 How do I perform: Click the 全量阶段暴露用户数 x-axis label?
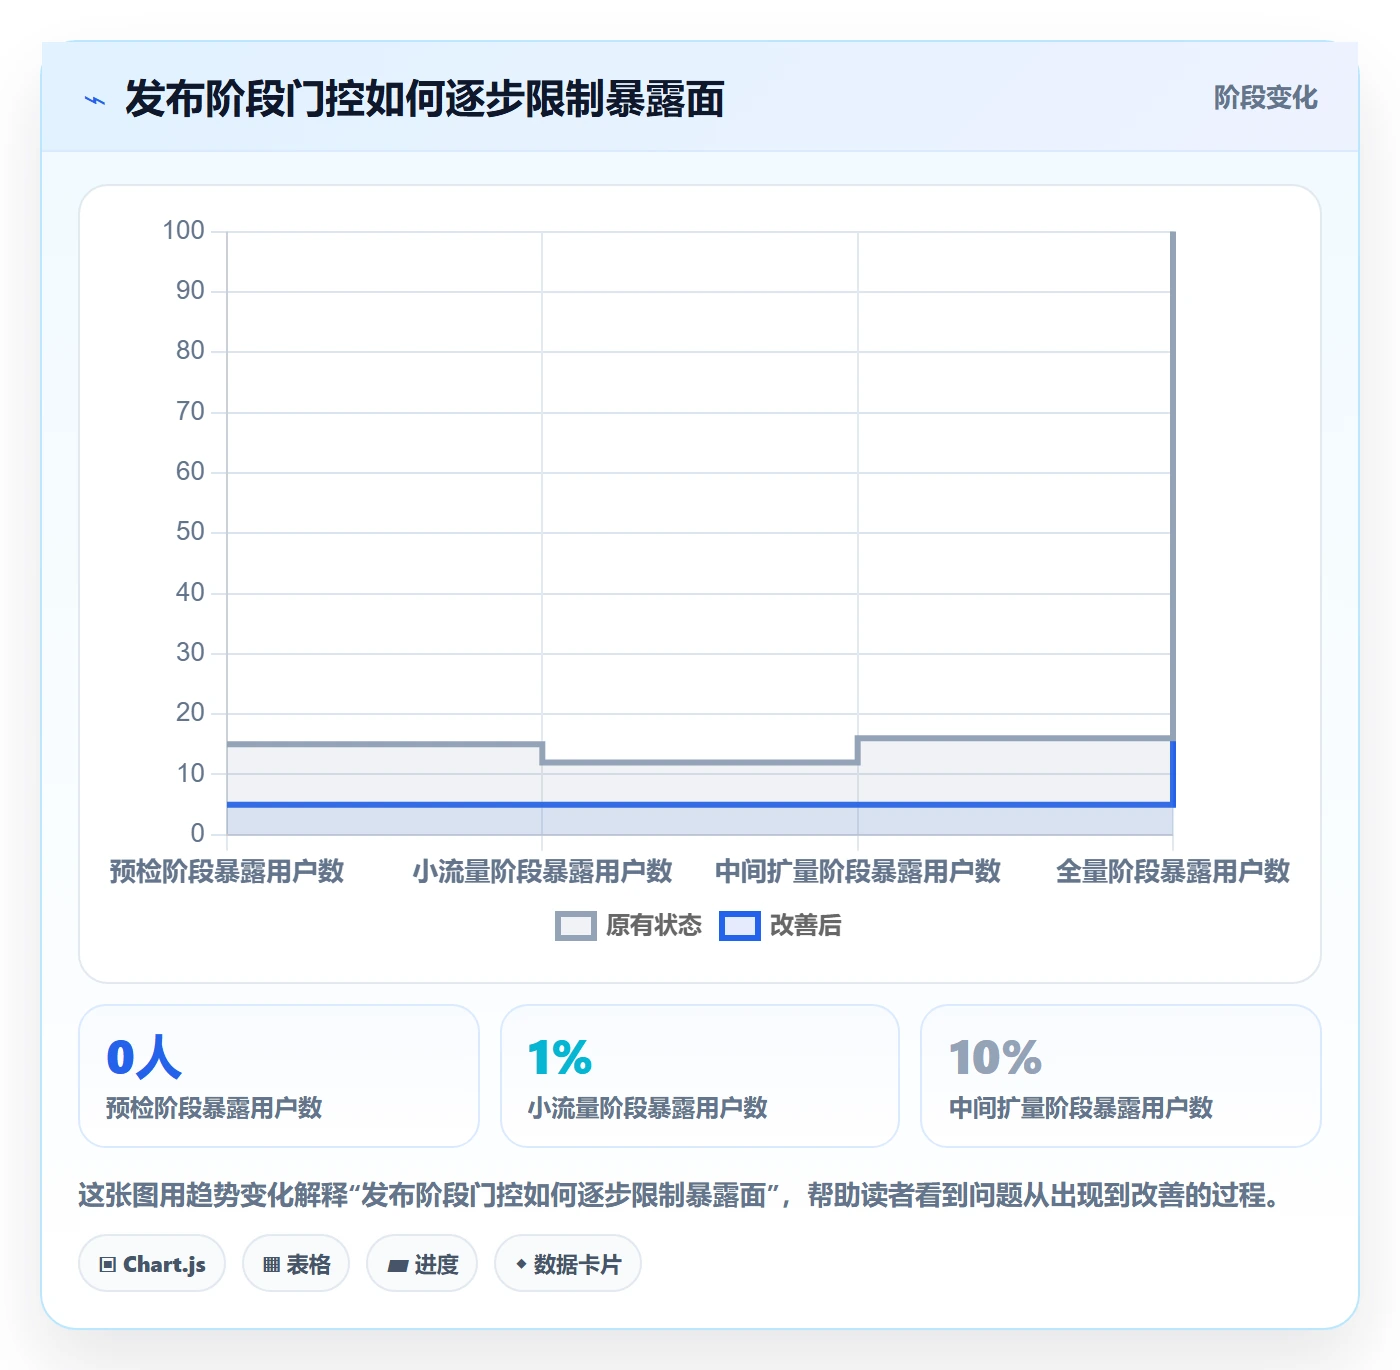[x=1173, y=872]
